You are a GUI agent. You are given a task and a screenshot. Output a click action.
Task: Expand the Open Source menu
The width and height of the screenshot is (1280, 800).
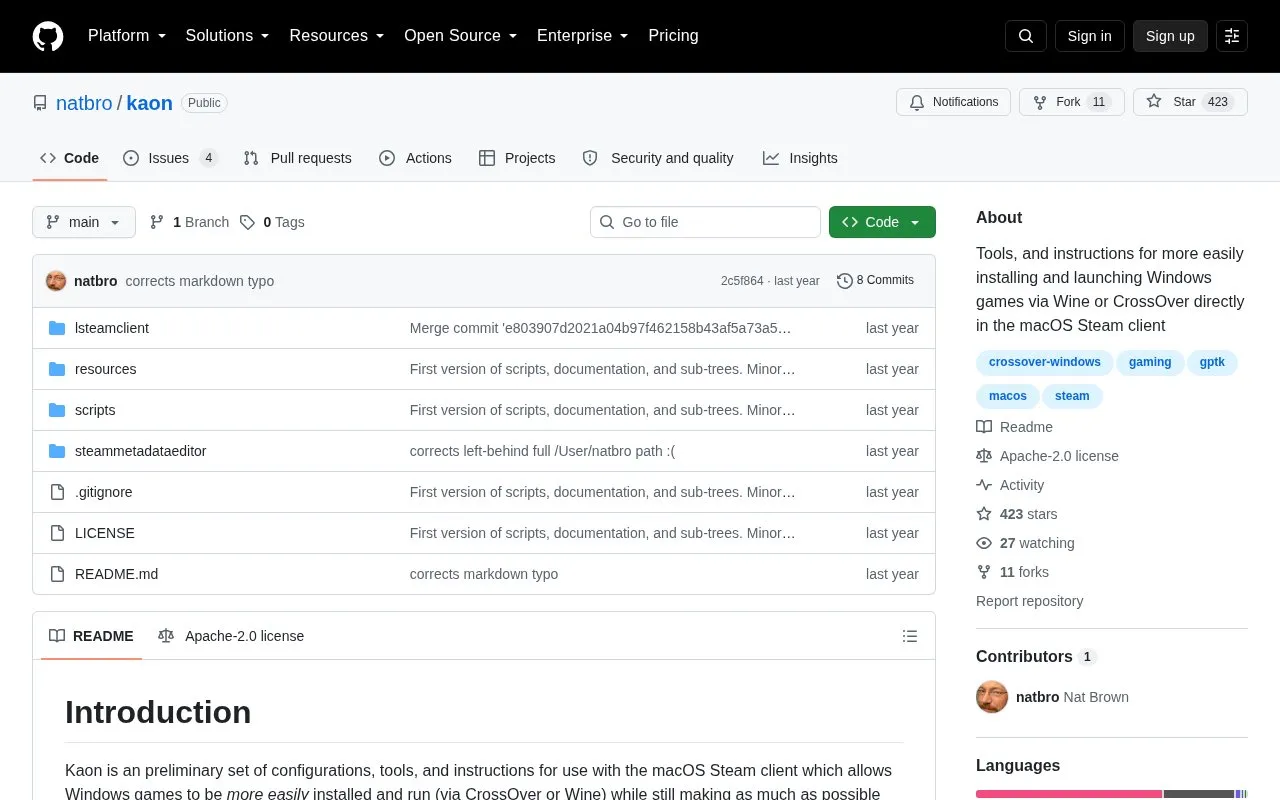(x=461, y=36)
